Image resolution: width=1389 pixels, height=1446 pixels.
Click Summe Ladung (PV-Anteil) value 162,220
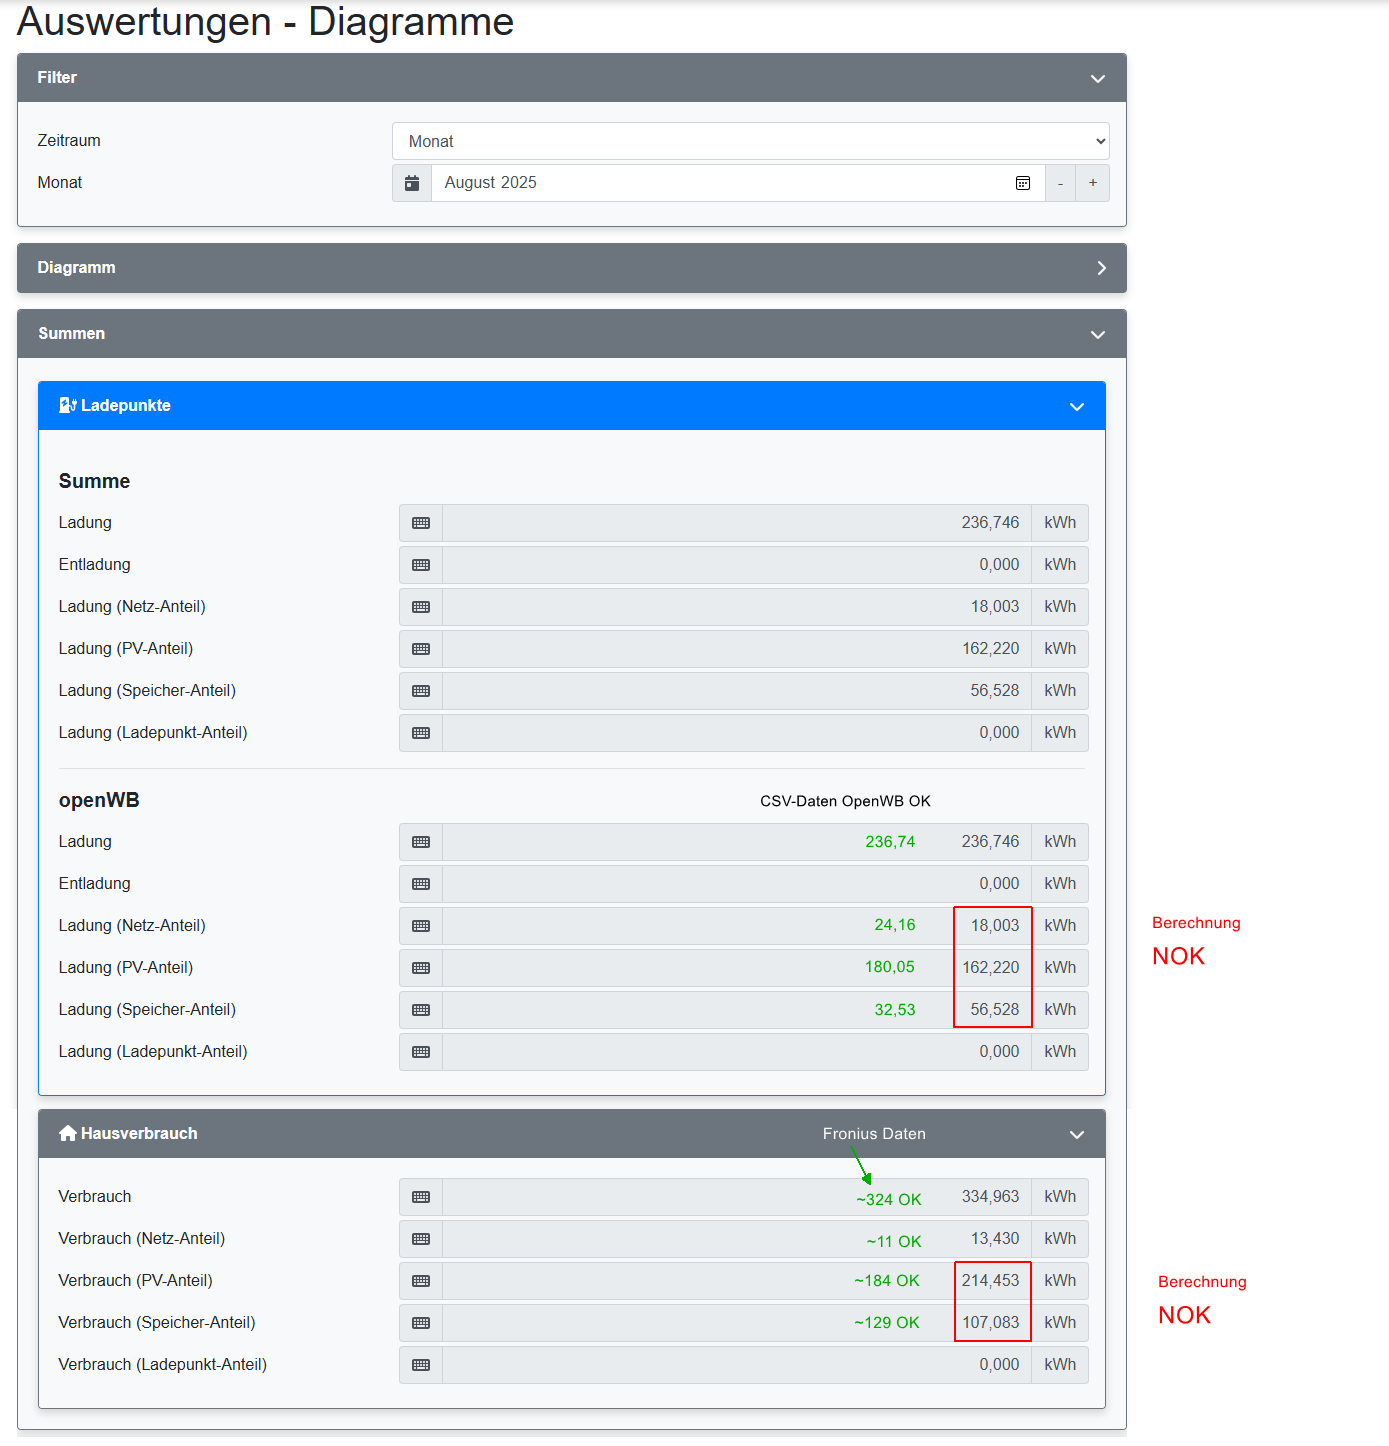coord(990,649)
